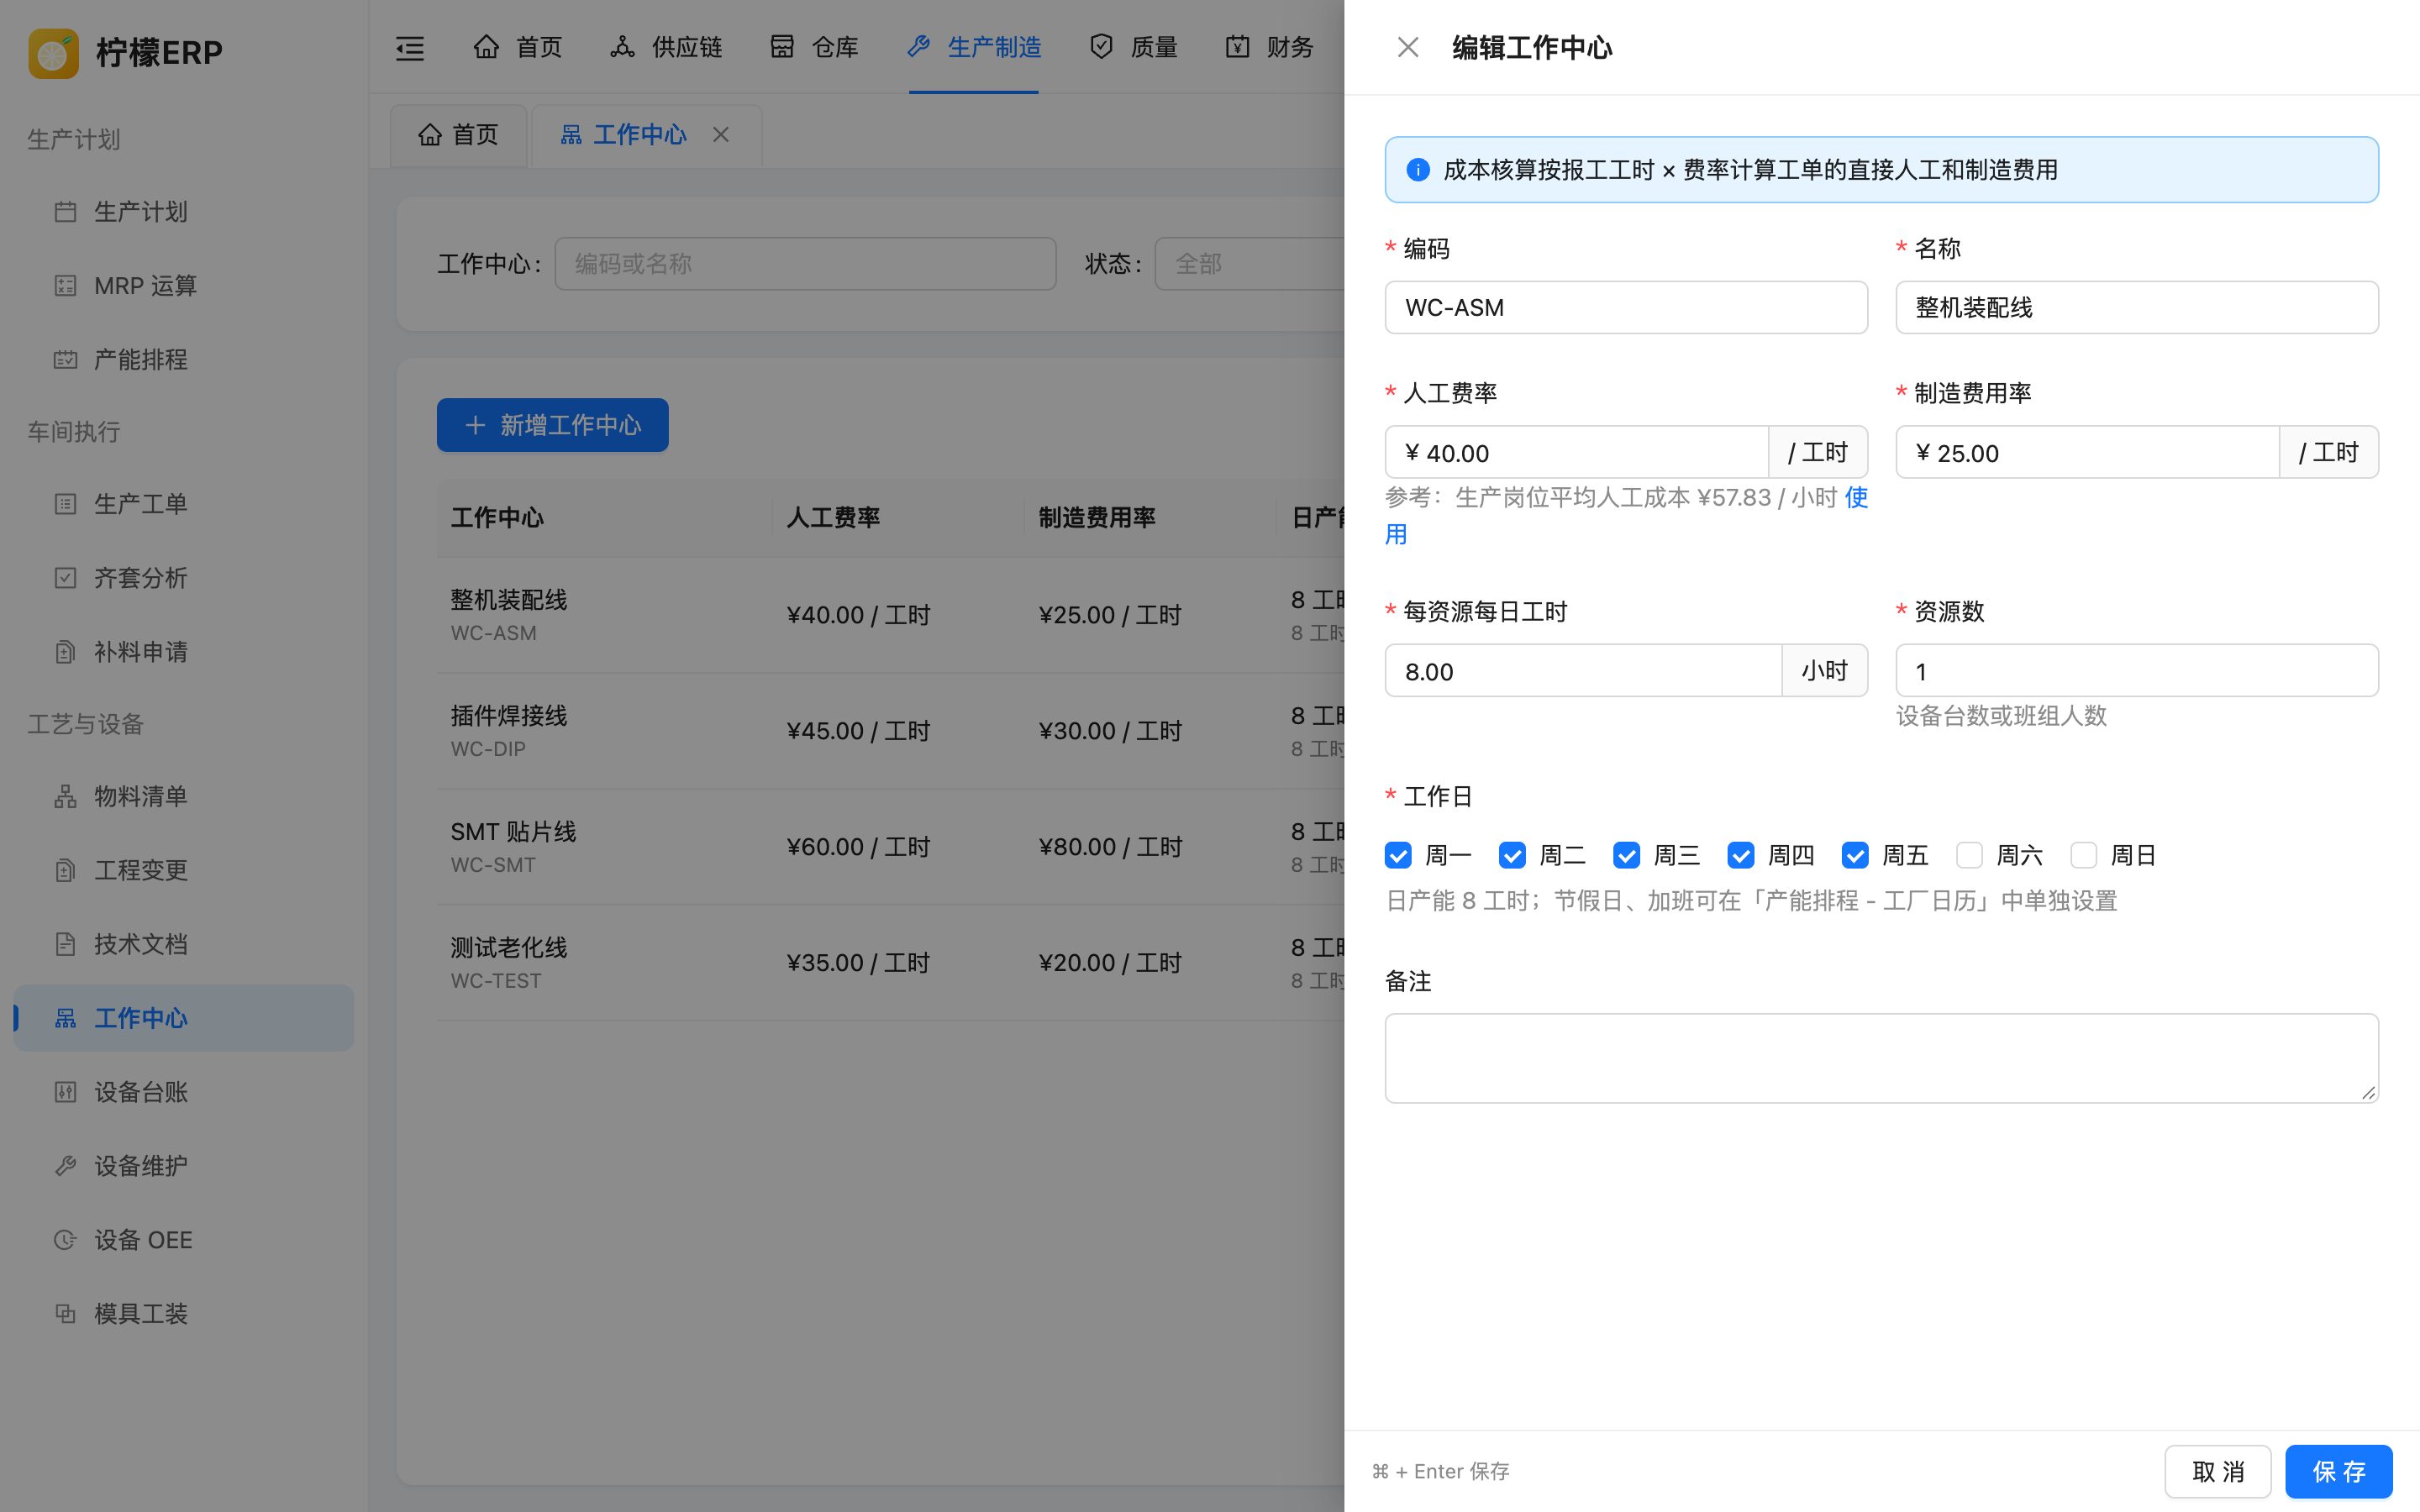Click the MRP 运算 sidebar icon
The width and height of the screenshot is (2420, 1512).
click(65, 286)
